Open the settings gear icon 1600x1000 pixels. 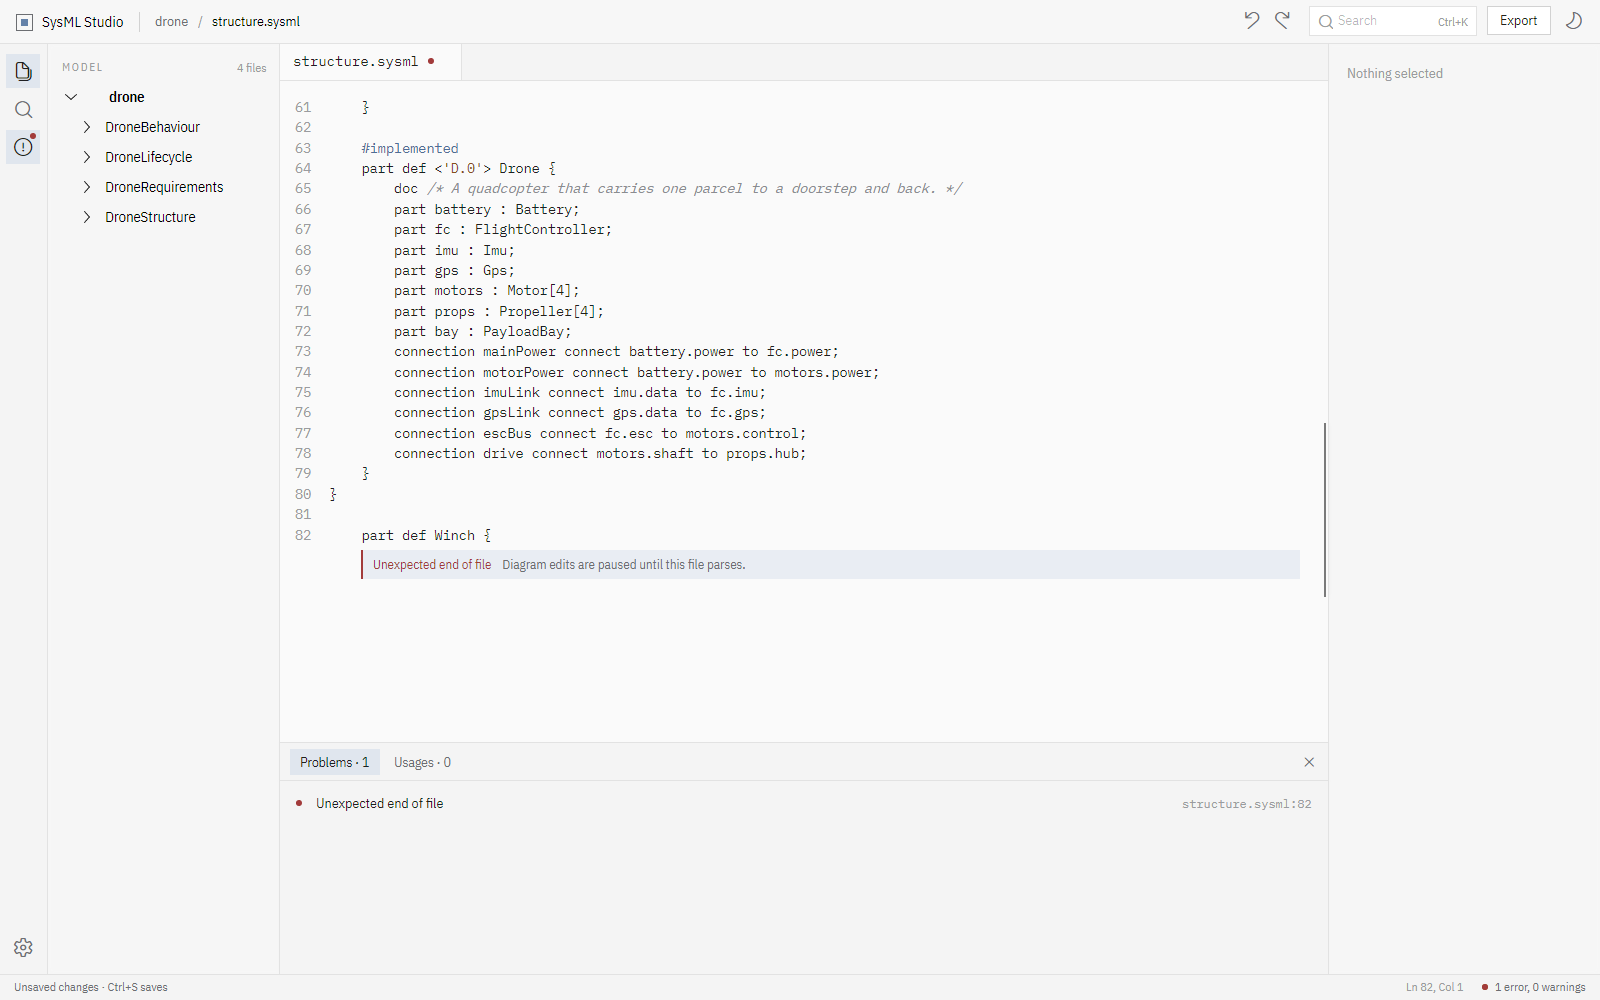click(x=23, y=947)
